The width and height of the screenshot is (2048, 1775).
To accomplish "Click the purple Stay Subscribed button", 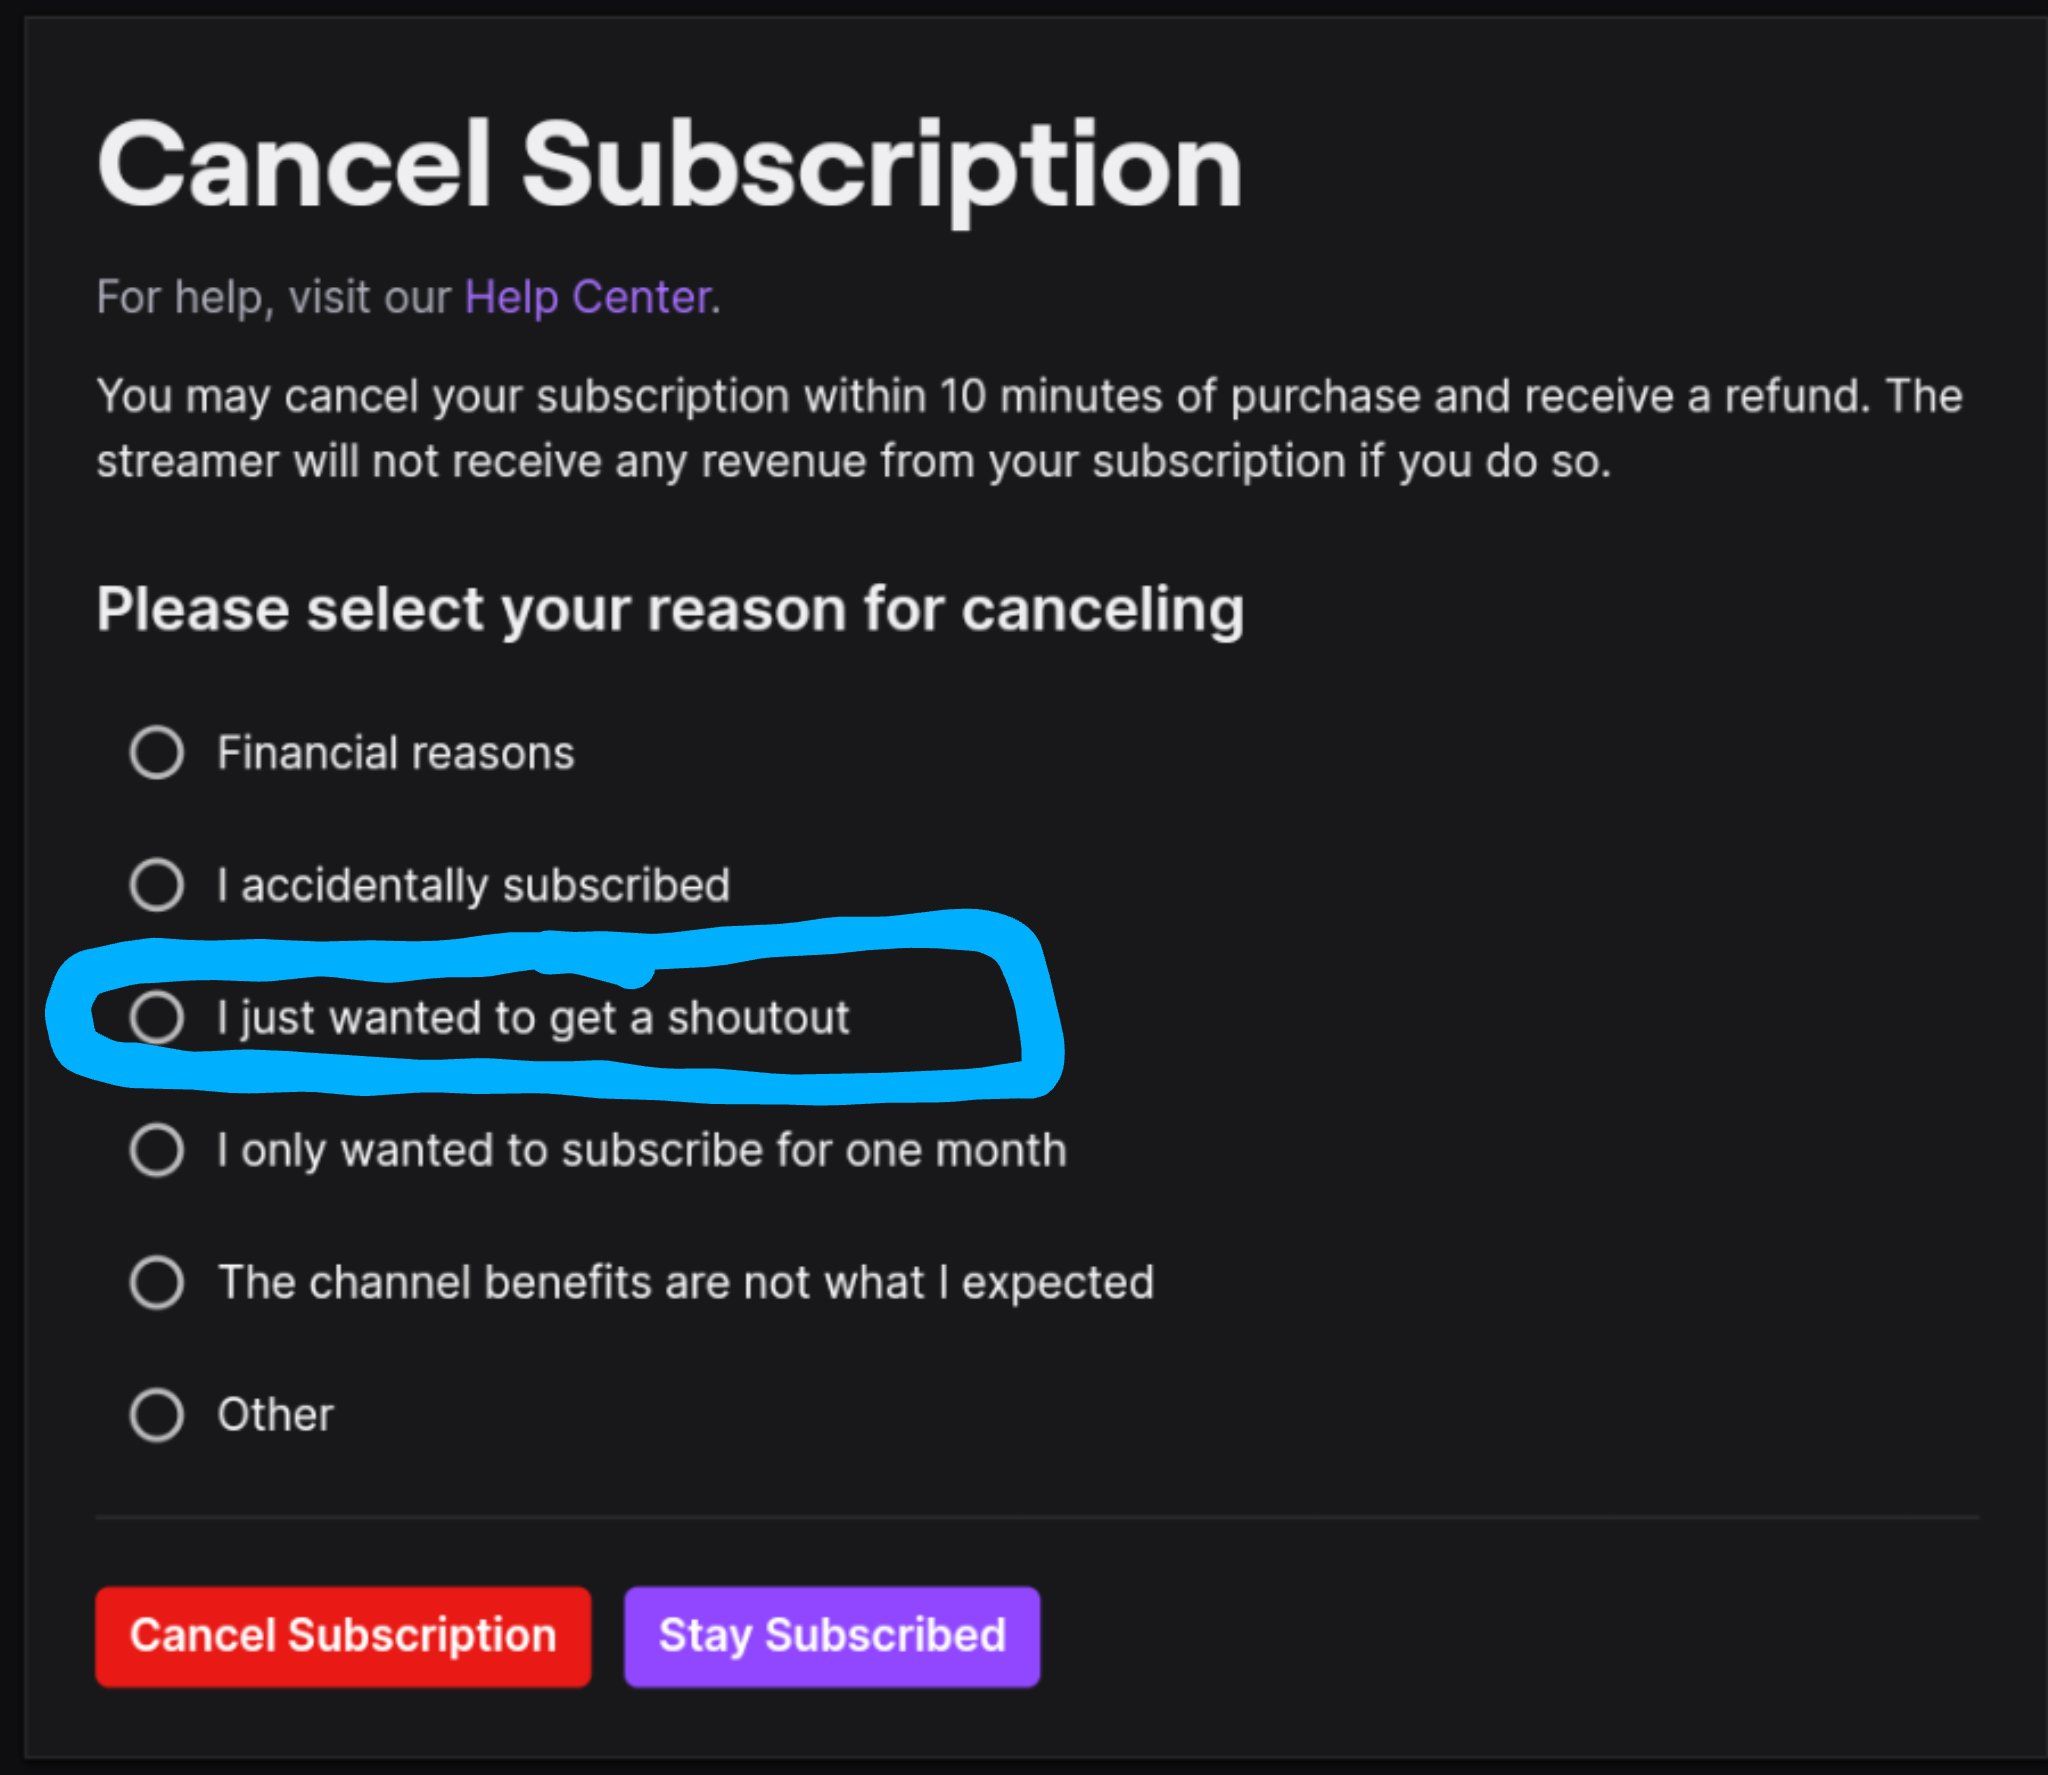I will [x=832, y=1636].
